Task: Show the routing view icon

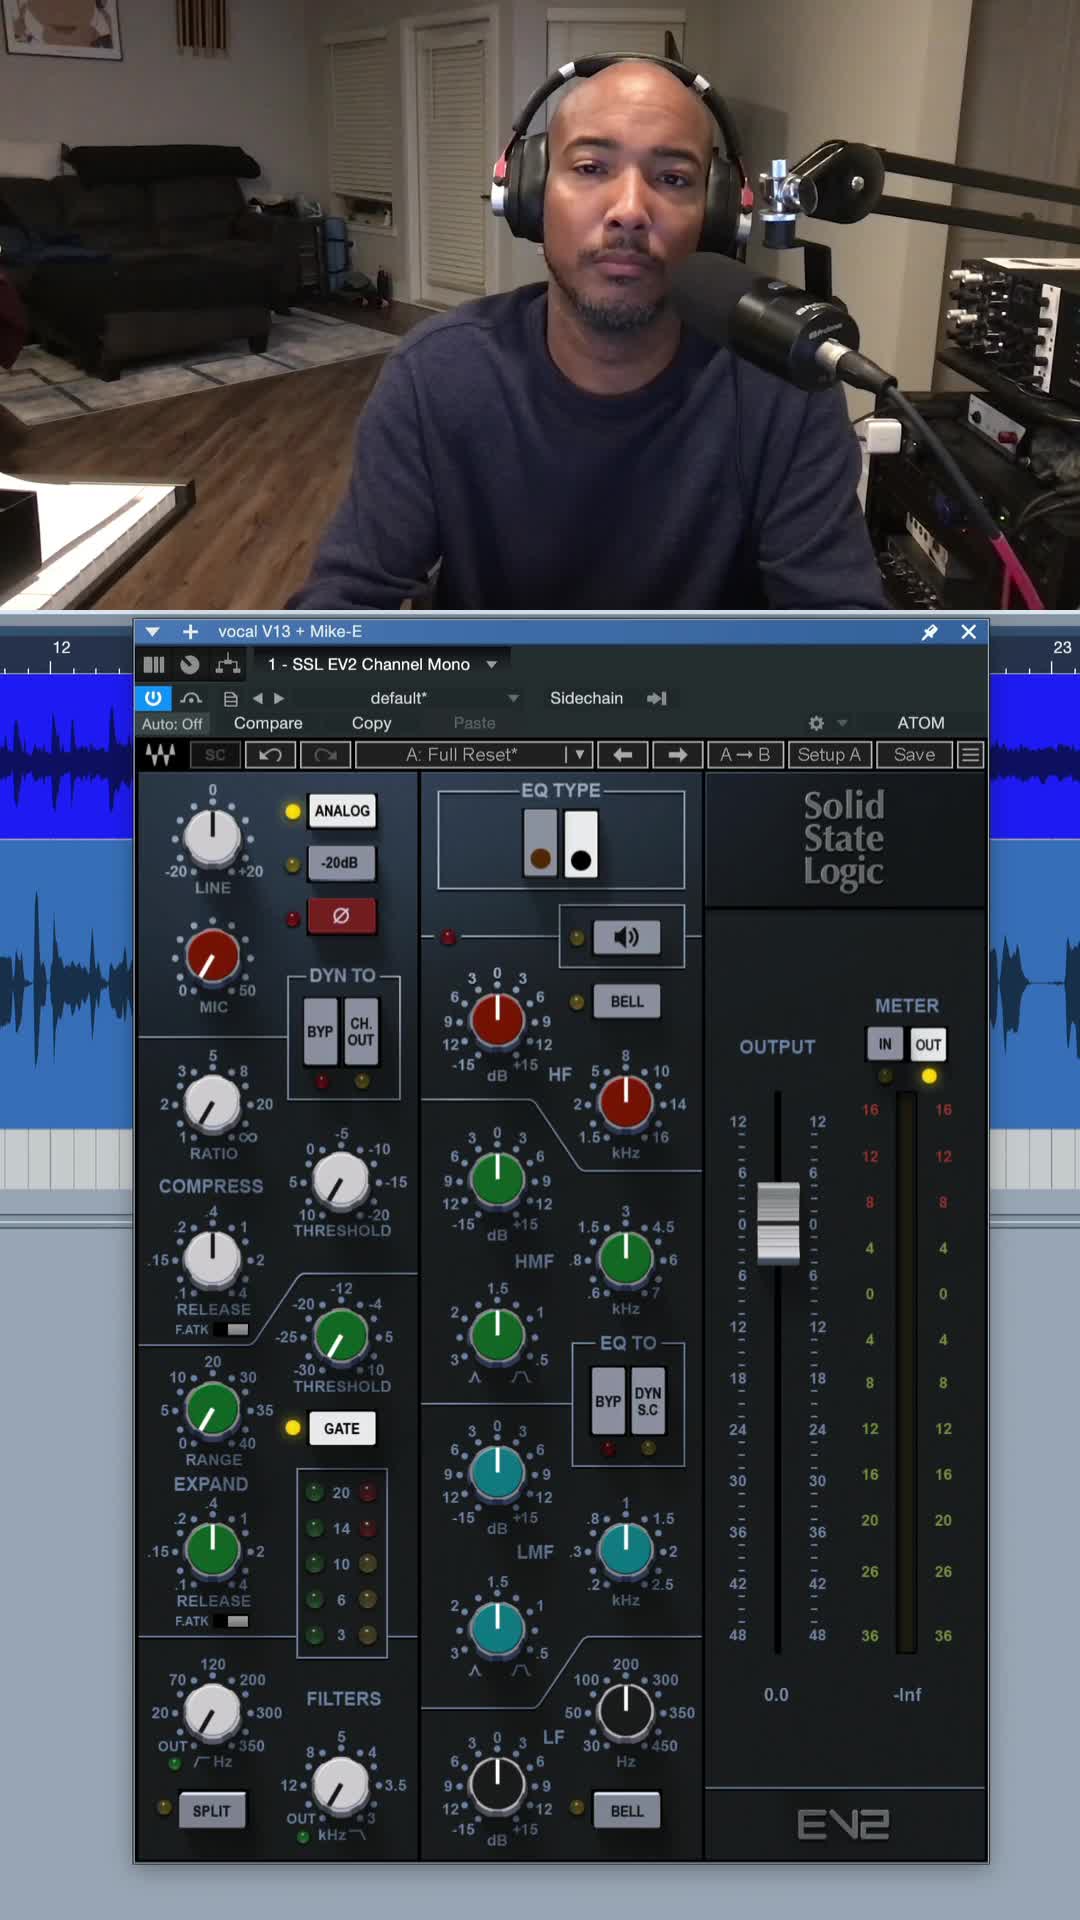Action: coord(228,664)
